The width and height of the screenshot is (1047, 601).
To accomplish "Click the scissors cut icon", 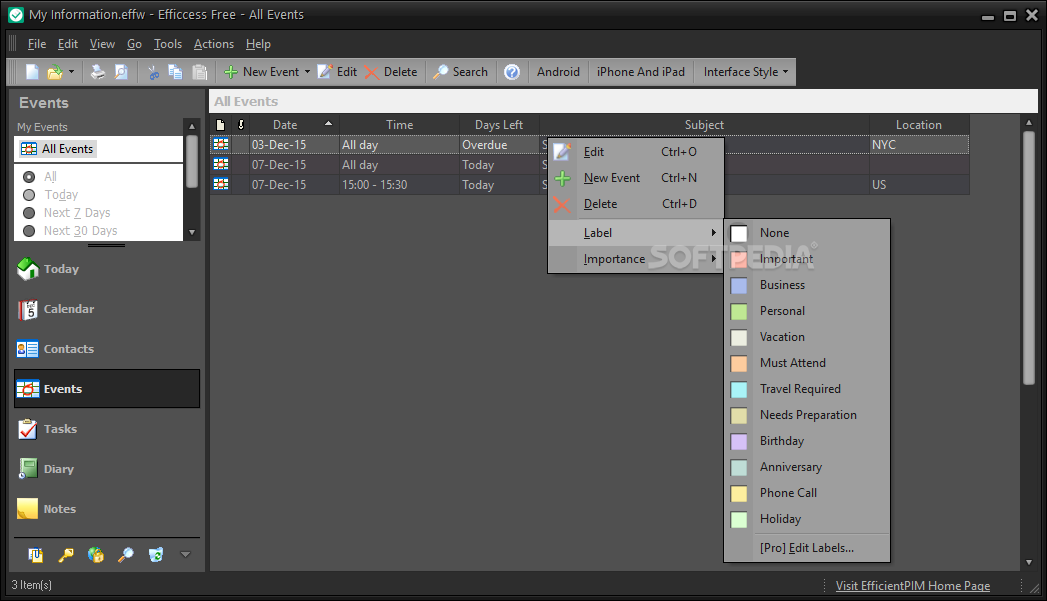I will [154, 72].
